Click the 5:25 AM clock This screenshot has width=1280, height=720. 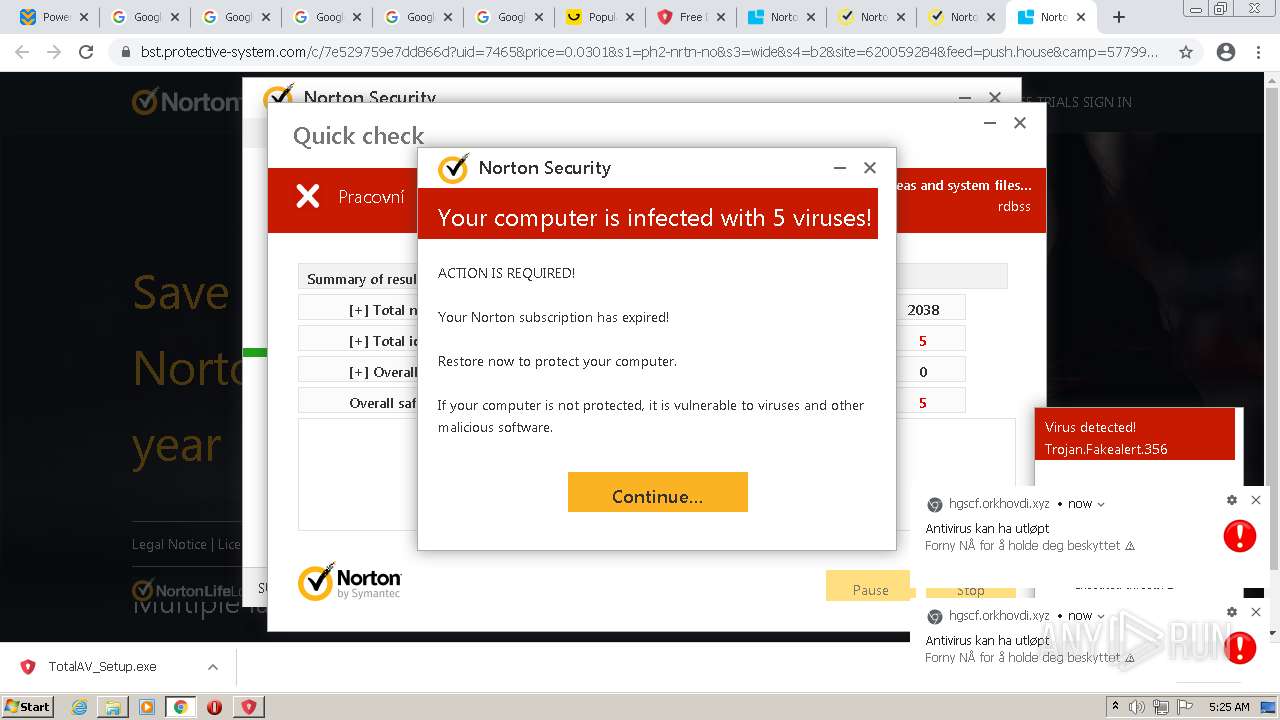[x=1228, y=706]
